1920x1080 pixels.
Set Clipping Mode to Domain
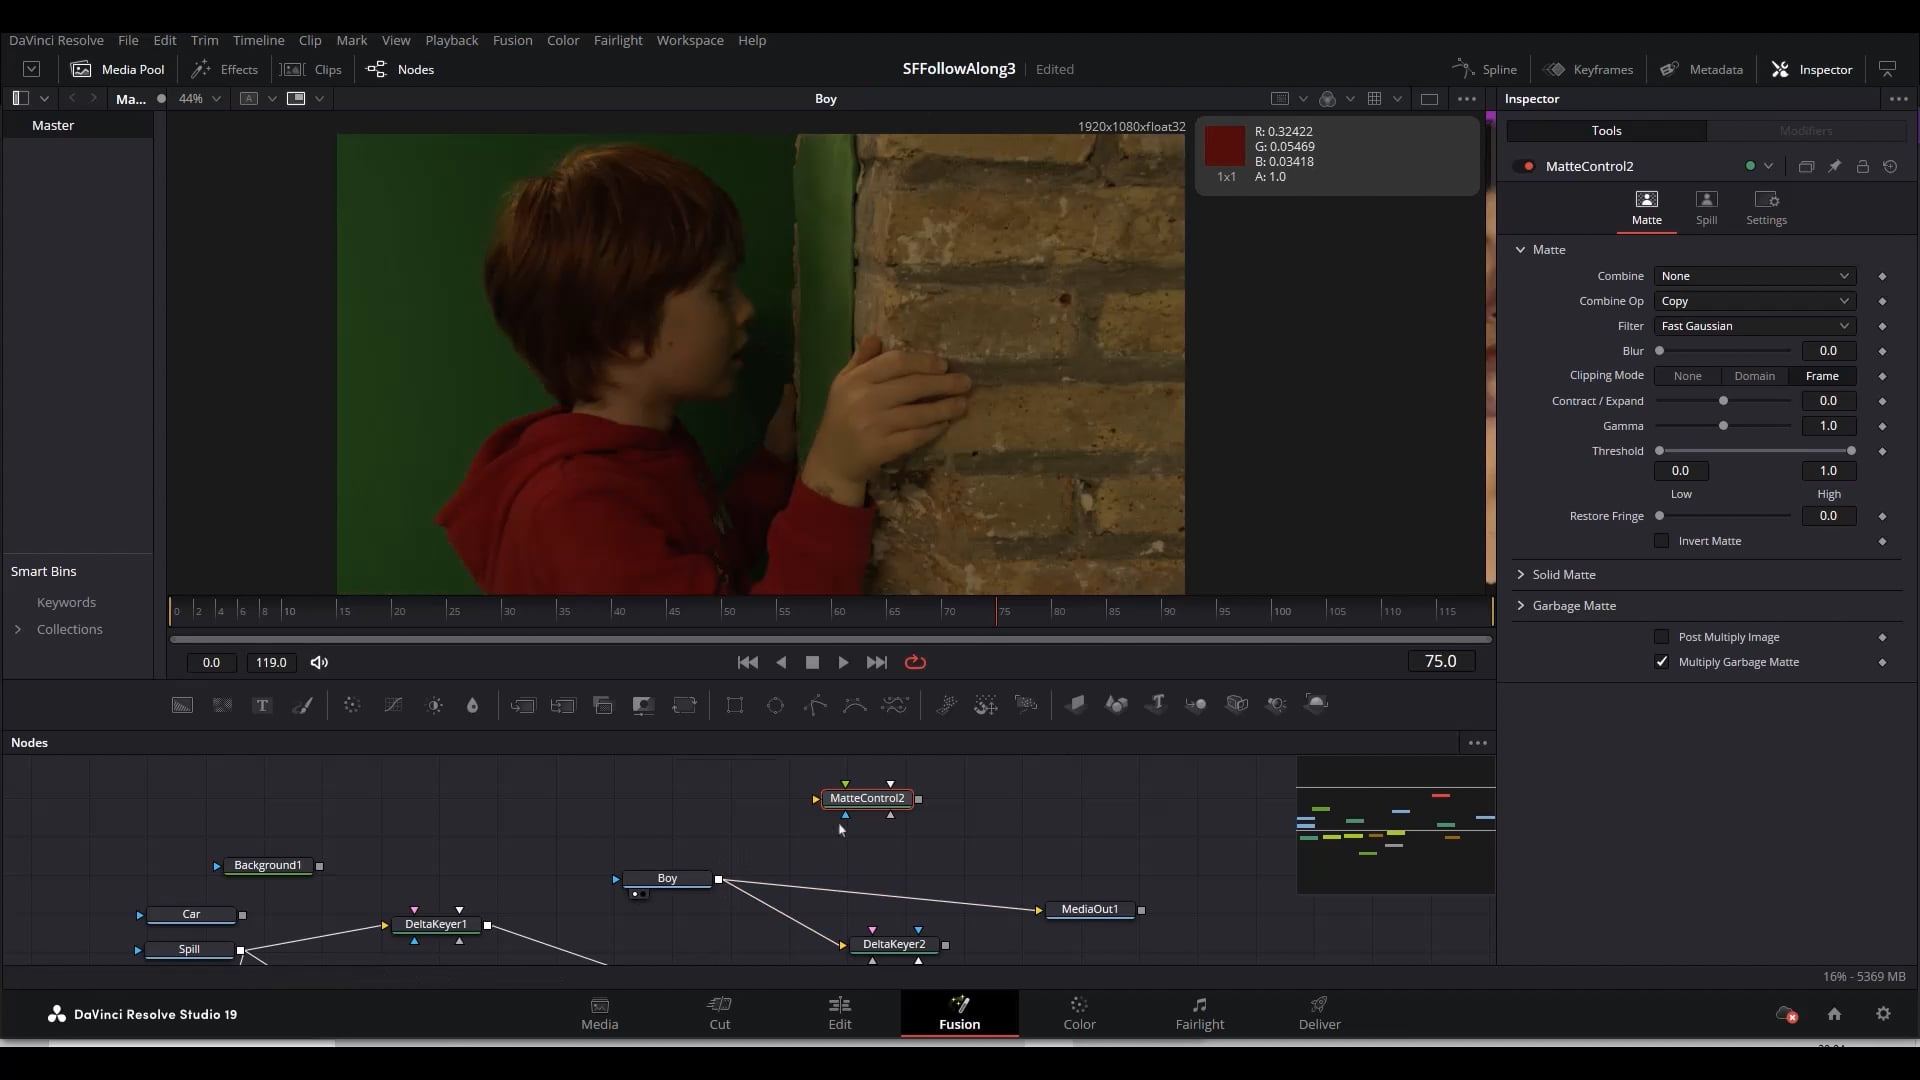click(x=1754, y=376)
